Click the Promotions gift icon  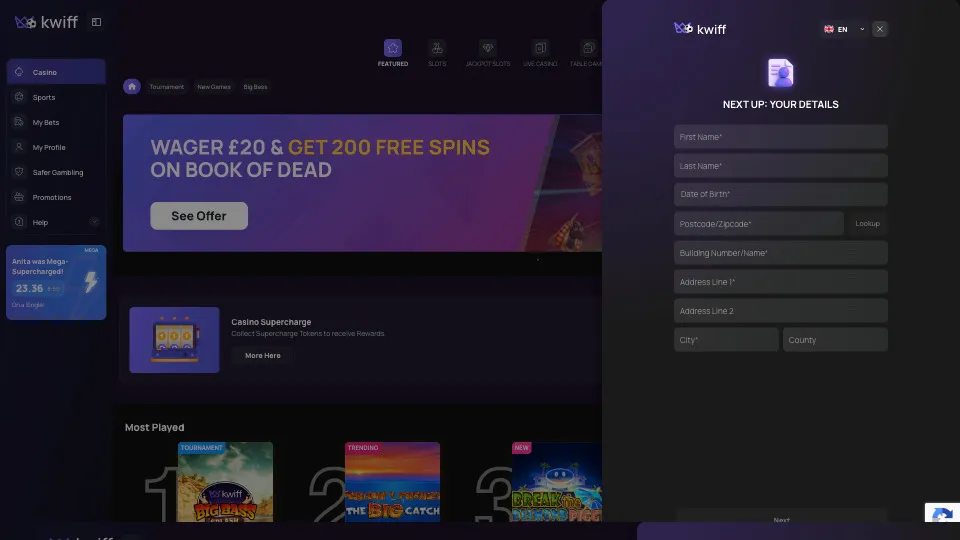pos(19,197)
